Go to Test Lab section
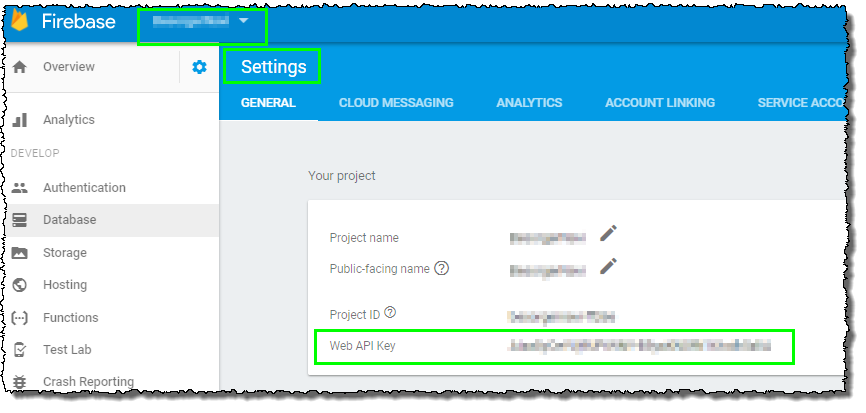The width and height of the screenshot is (866, 413). 69,350
